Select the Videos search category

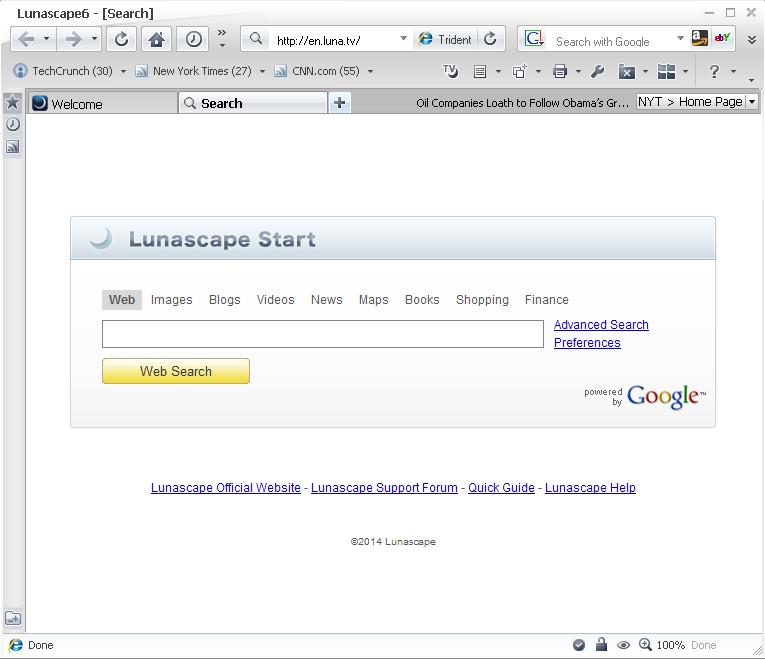[x=275, y=300]
